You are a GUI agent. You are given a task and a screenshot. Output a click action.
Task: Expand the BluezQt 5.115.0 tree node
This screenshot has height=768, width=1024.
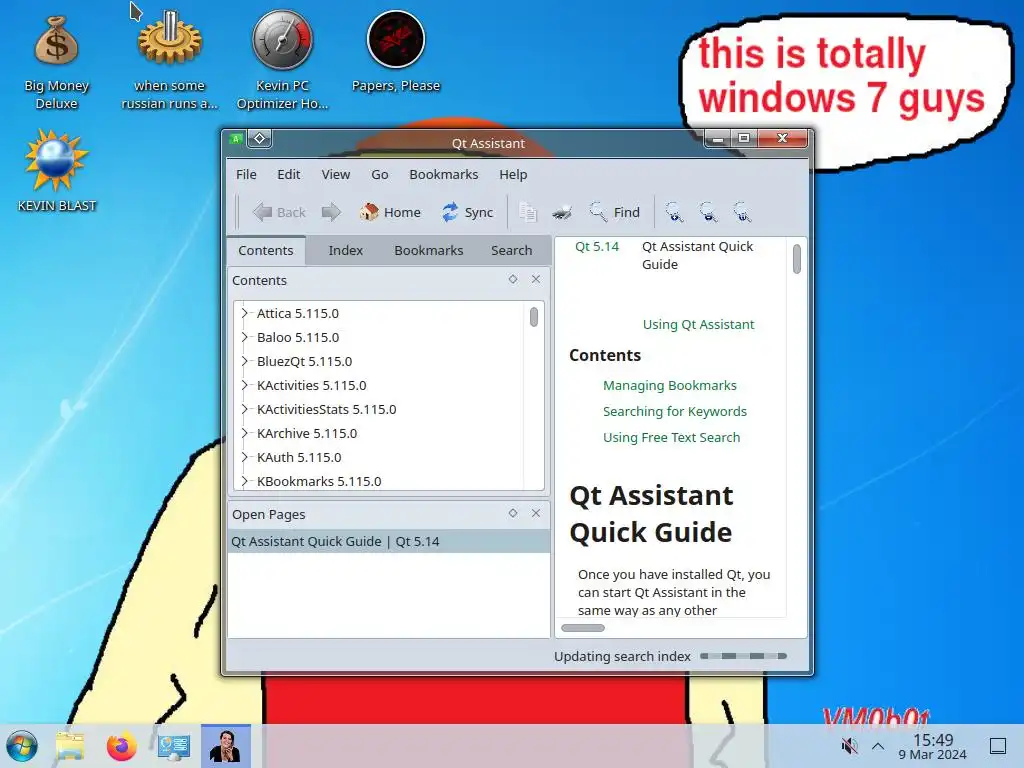(x=244, y=361)
